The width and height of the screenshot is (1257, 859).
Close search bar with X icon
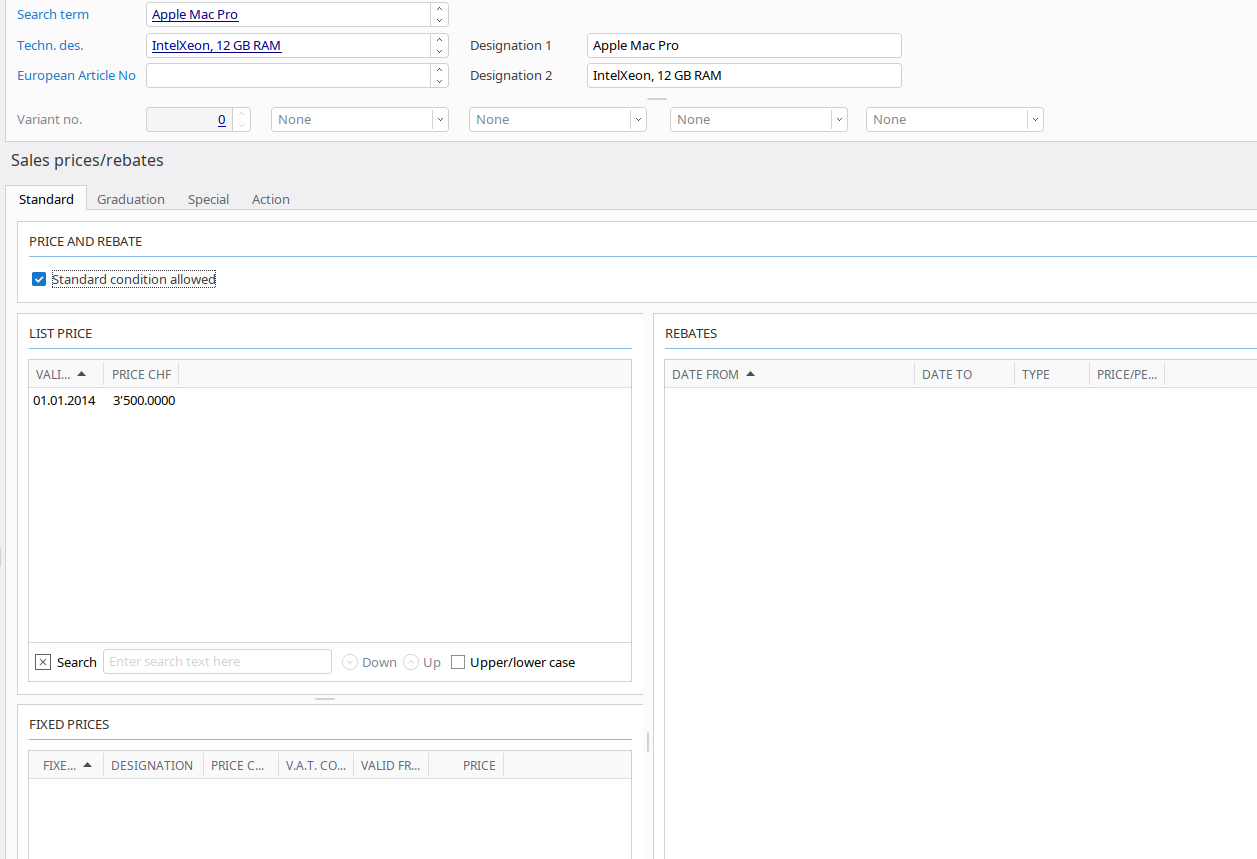pos(43,662)
